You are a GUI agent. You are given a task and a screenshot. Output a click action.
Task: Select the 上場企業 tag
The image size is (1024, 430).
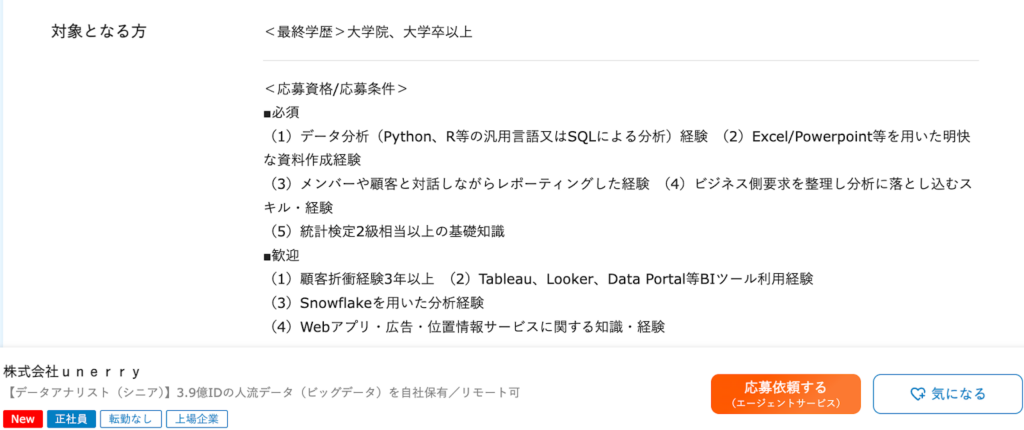[198, 419]
